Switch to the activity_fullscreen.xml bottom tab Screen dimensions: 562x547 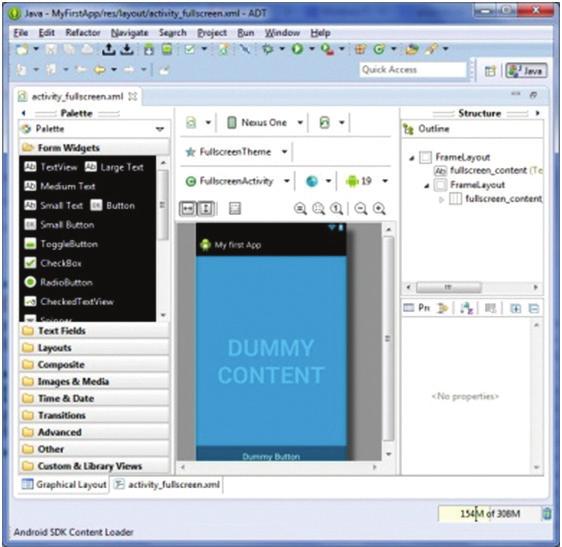pos(167,485)
